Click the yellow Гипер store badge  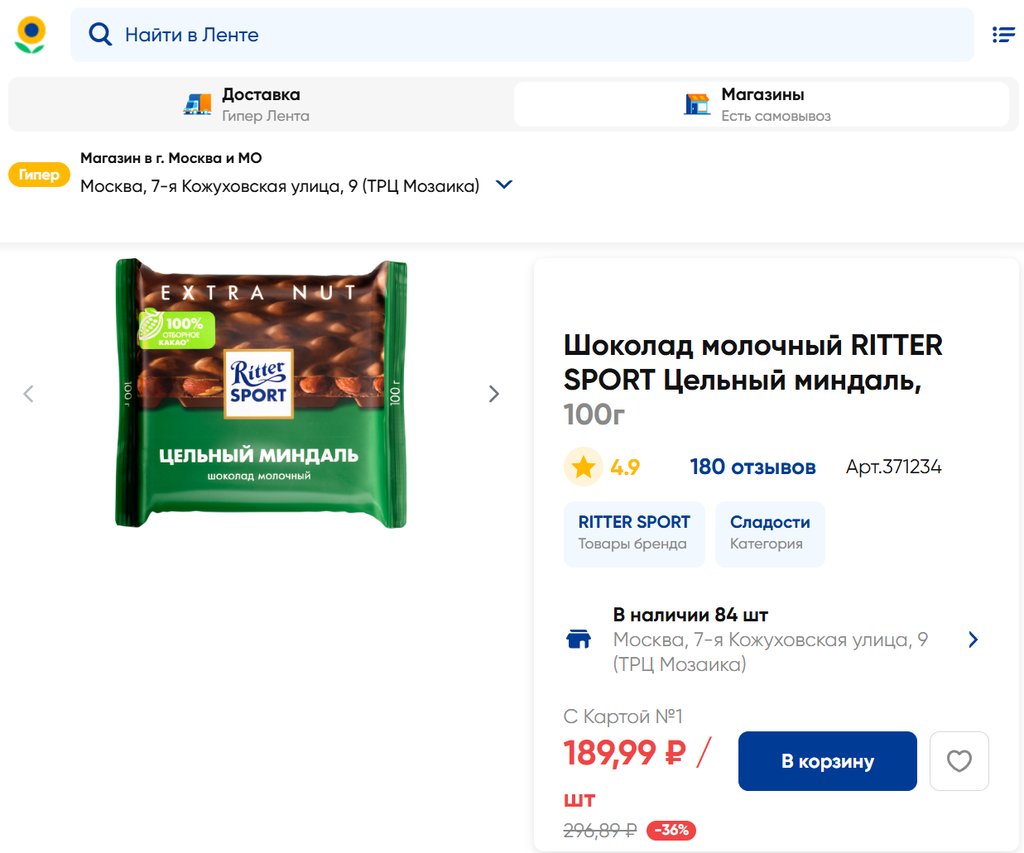[x=39, y=175]
